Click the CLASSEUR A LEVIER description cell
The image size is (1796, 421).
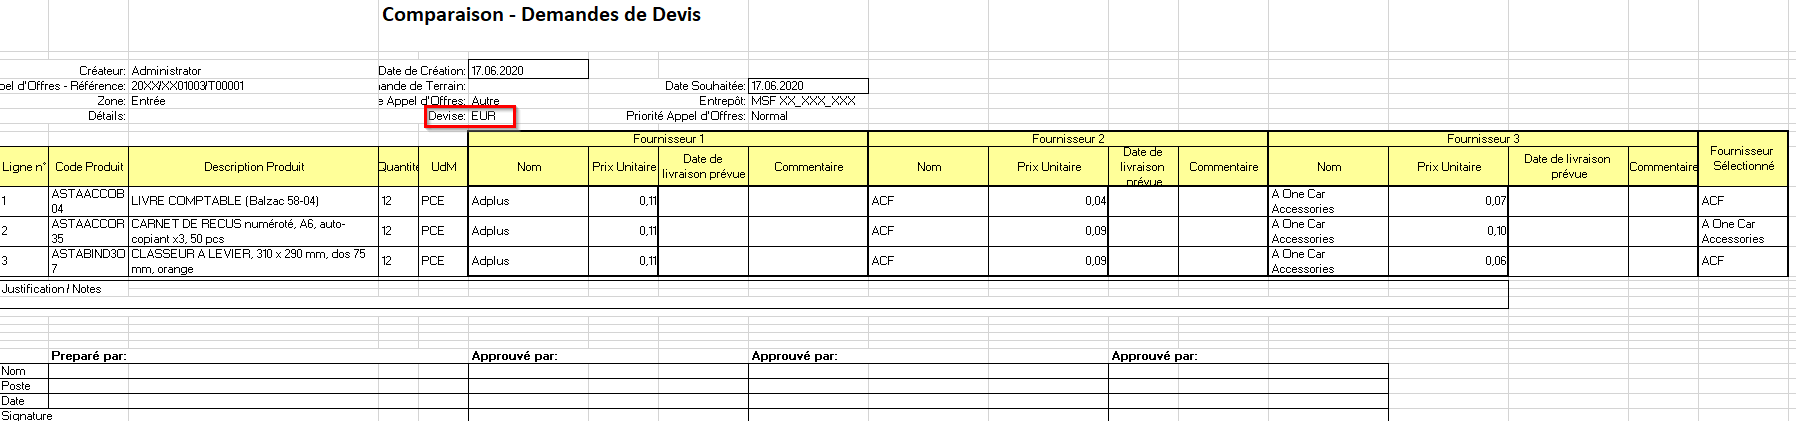tap(254, 261)
